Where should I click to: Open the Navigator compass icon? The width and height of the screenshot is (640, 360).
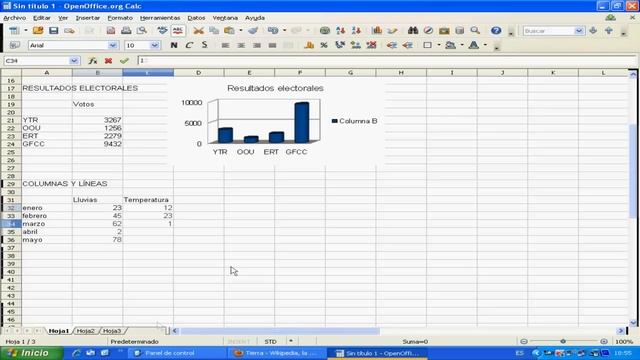[x=428, y=31]
